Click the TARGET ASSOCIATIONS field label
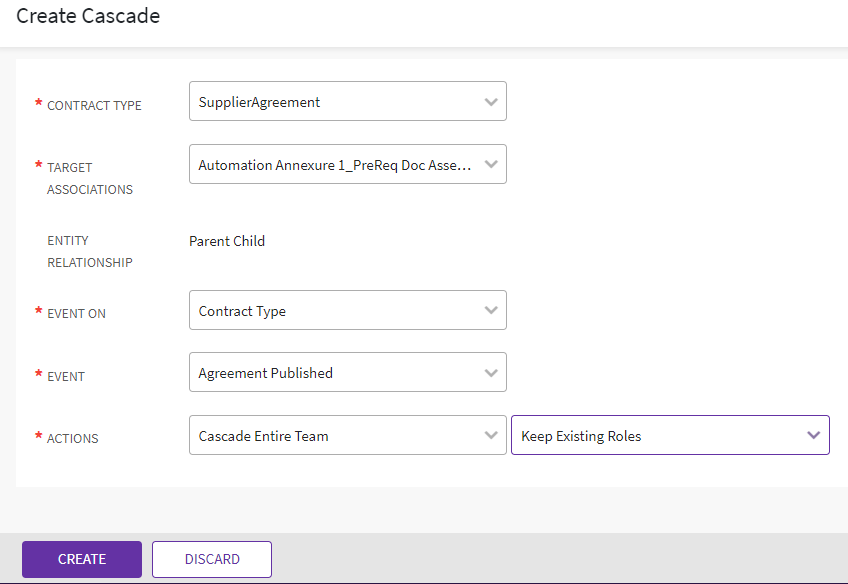This screenshot has height=584, width=848. pos(89,178)
